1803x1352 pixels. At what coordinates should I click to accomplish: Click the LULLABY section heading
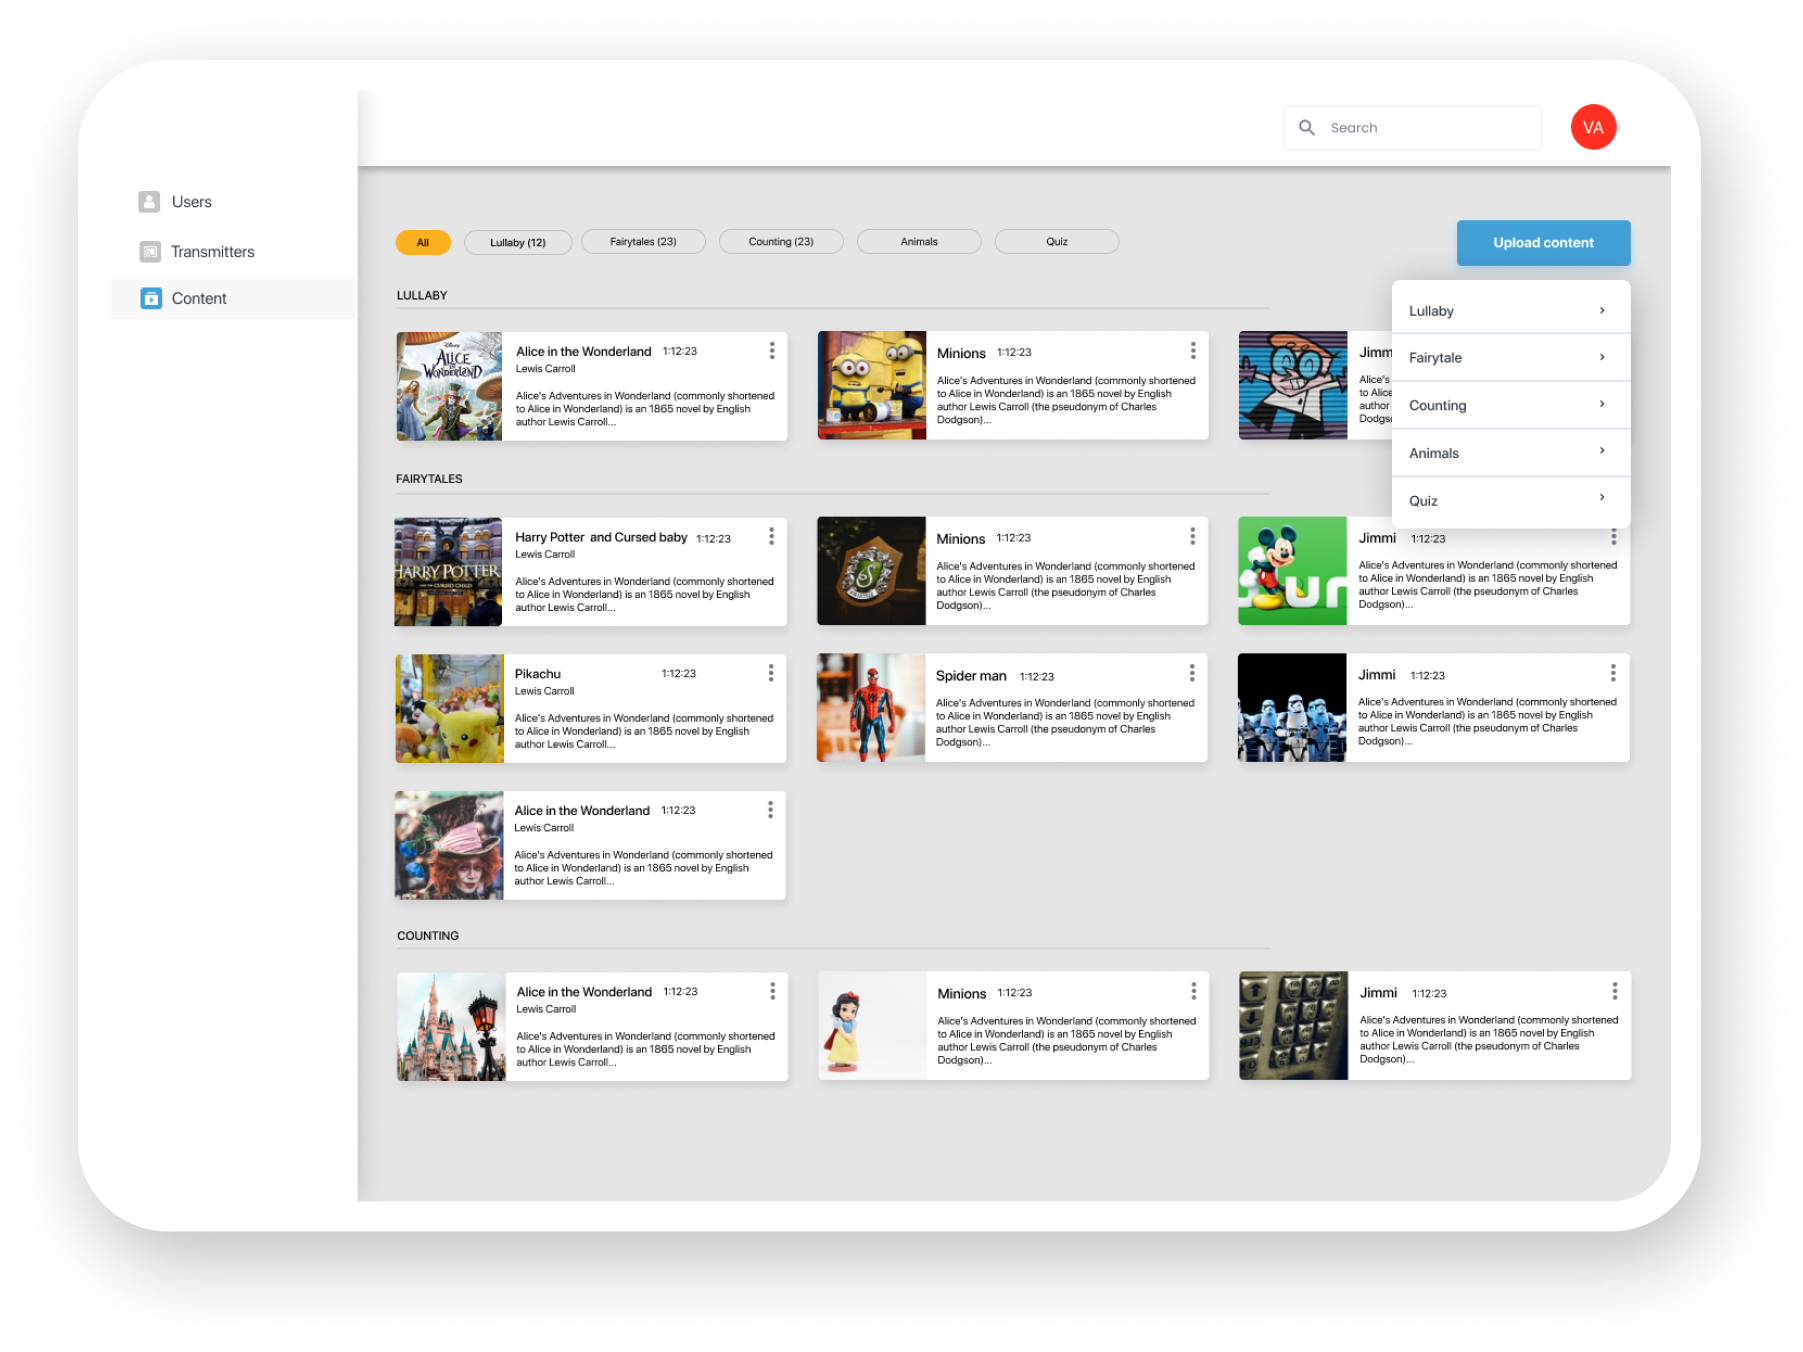(x=422, y=295)
